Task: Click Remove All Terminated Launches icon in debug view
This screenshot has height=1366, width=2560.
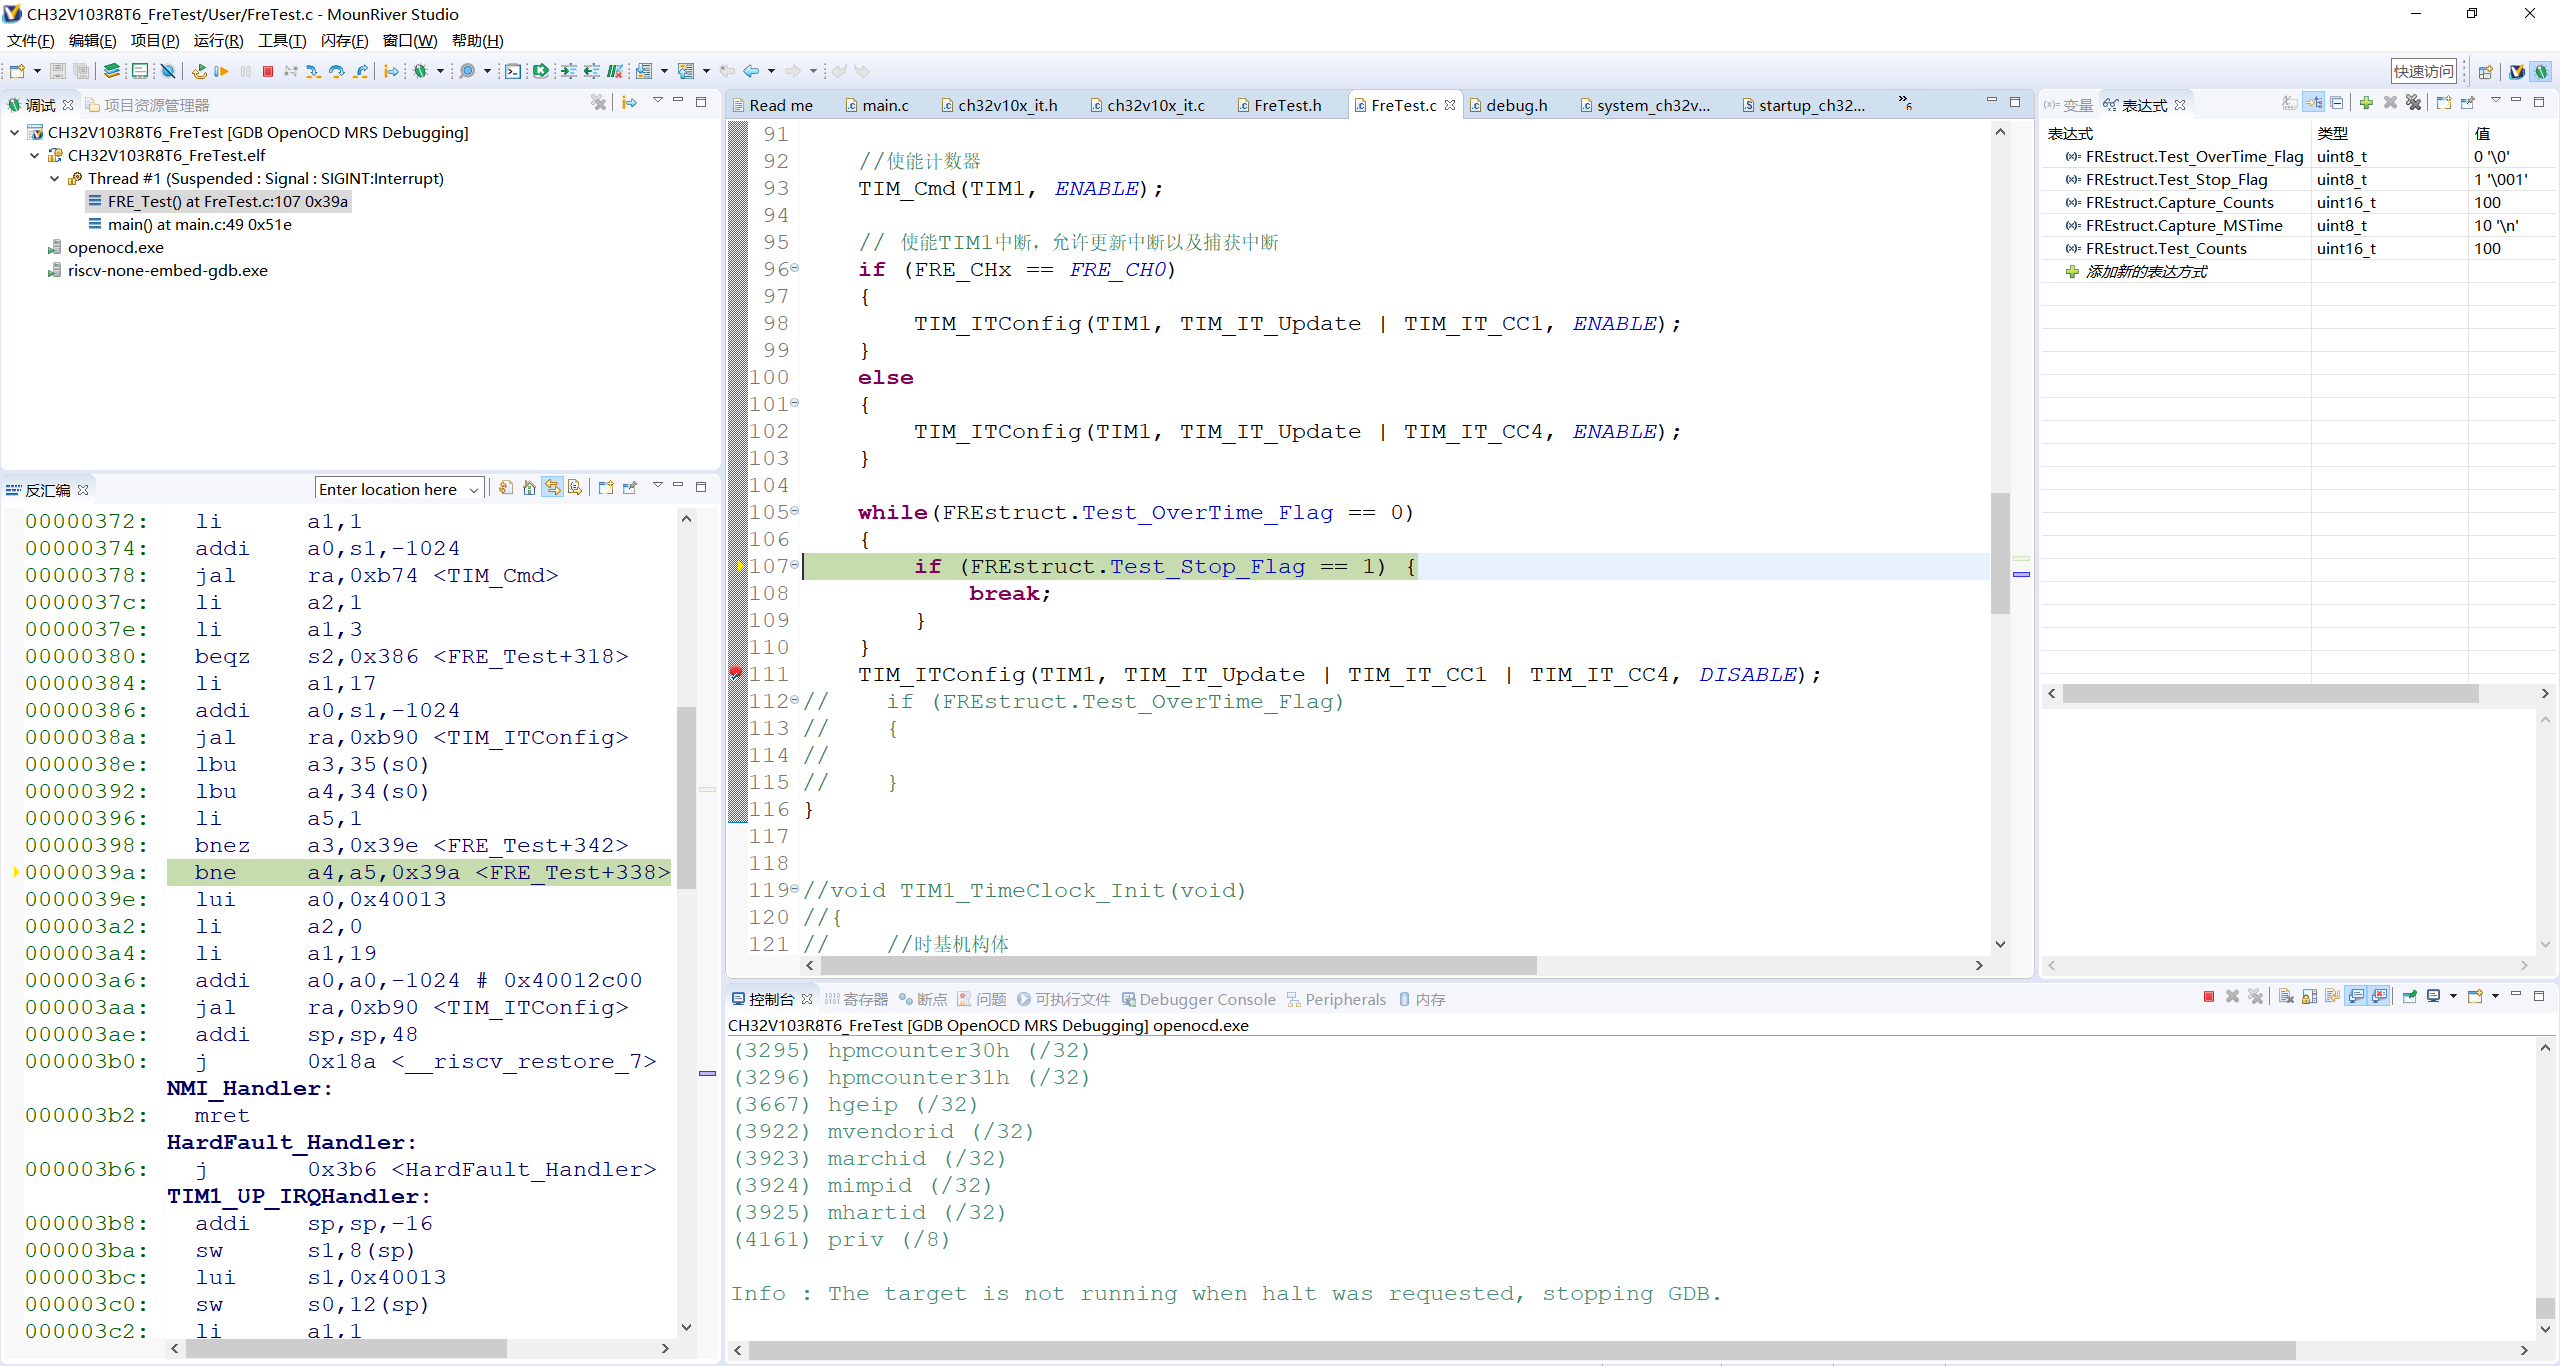Action: pyautogui.click(x=598, y=103)
